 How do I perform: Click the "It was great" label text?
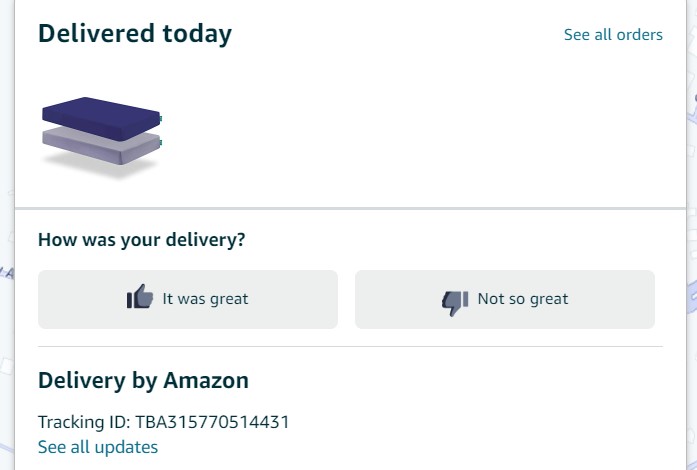205,299
